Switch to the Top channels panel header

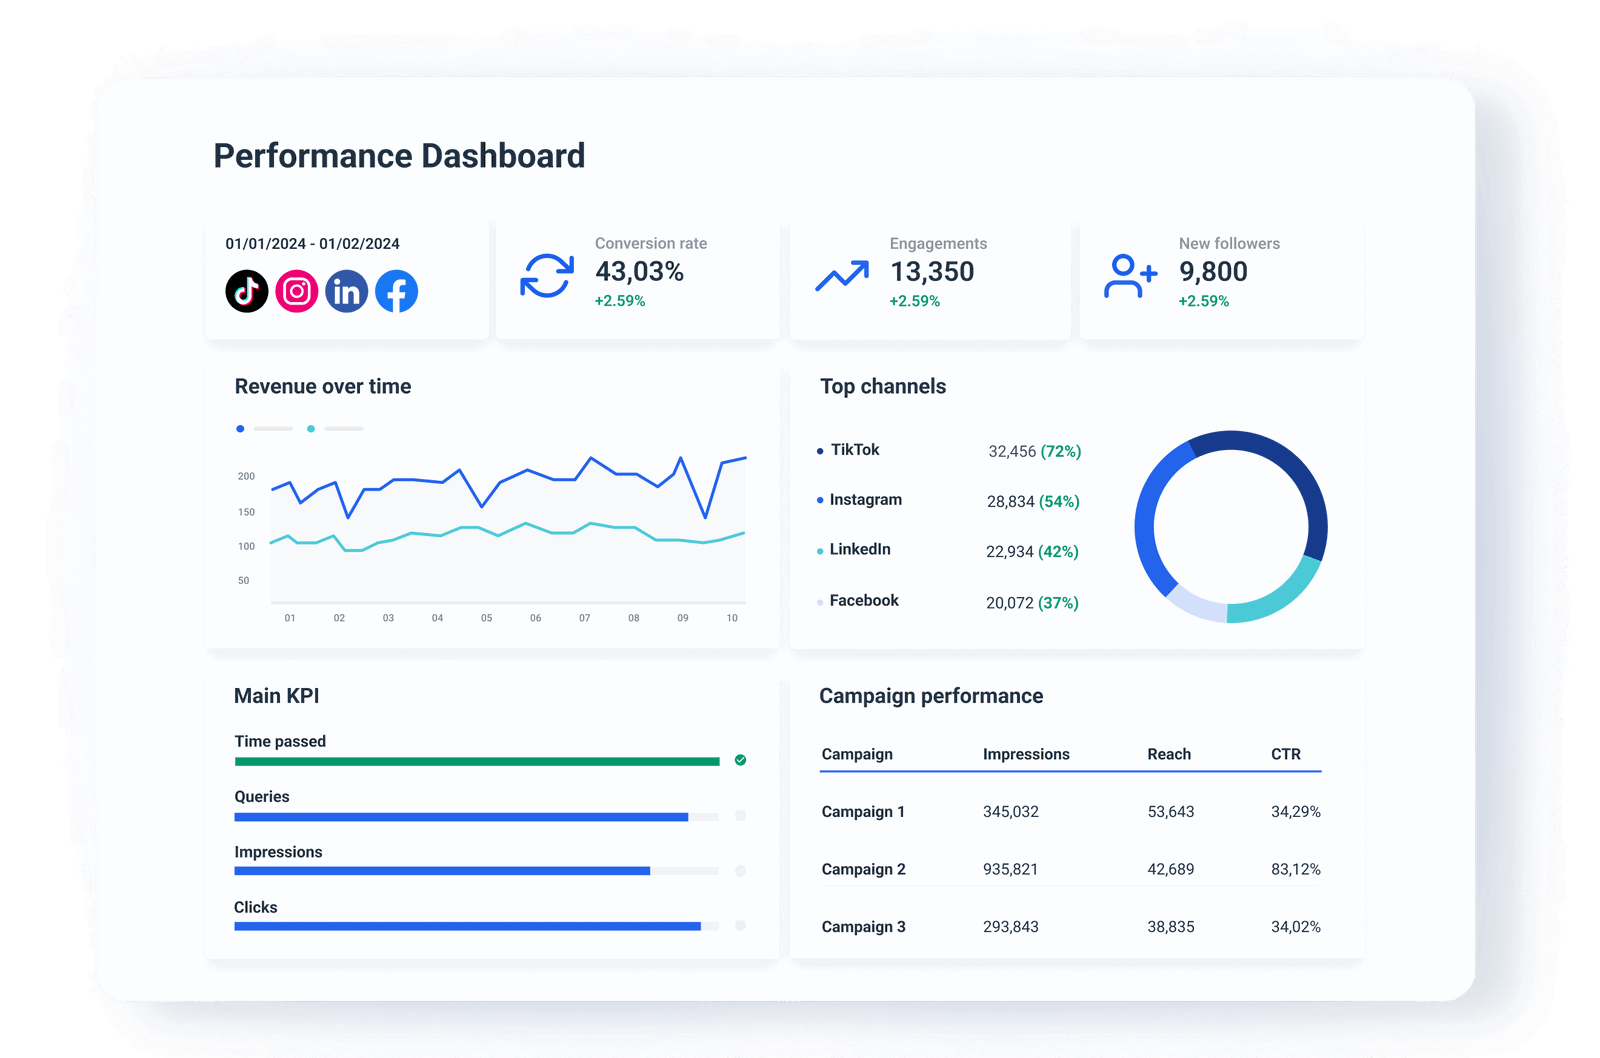[x=883, y=387]
